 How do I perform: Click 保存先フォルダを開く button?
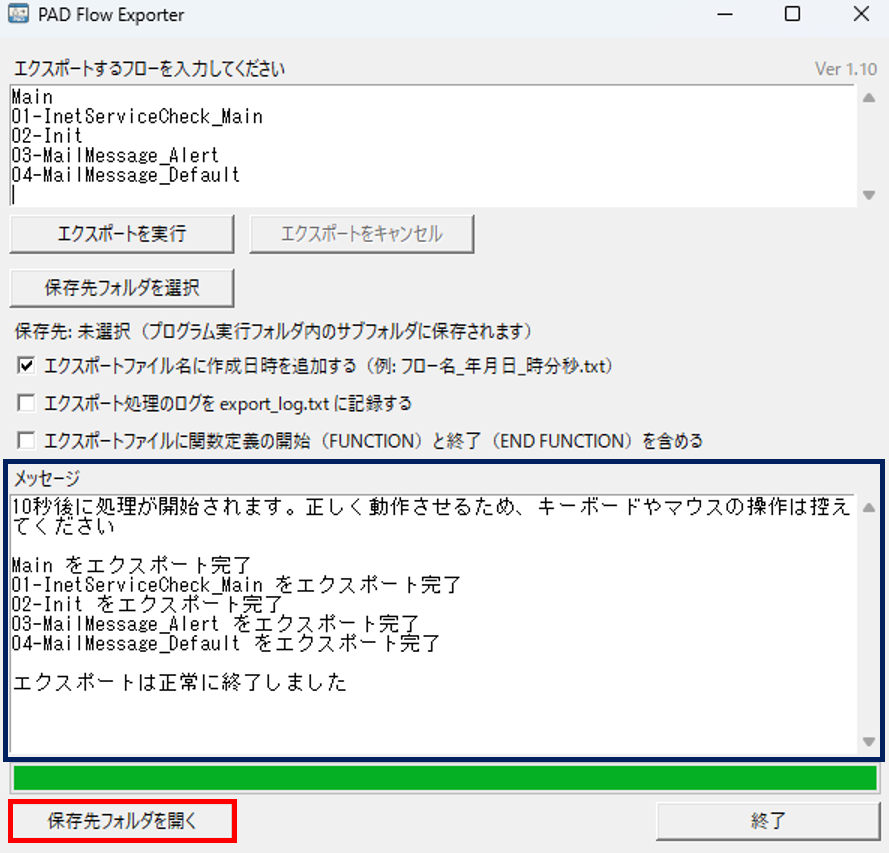122,821
